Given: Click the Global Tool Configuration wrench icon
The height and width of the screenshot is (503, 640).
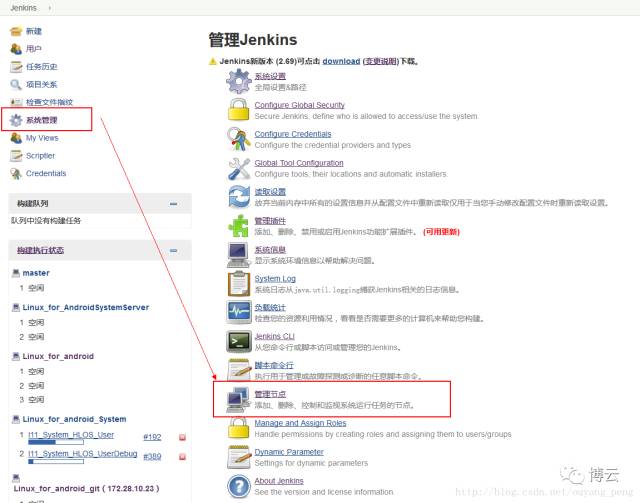Looking at the screenshot, I should pos(239,168).
